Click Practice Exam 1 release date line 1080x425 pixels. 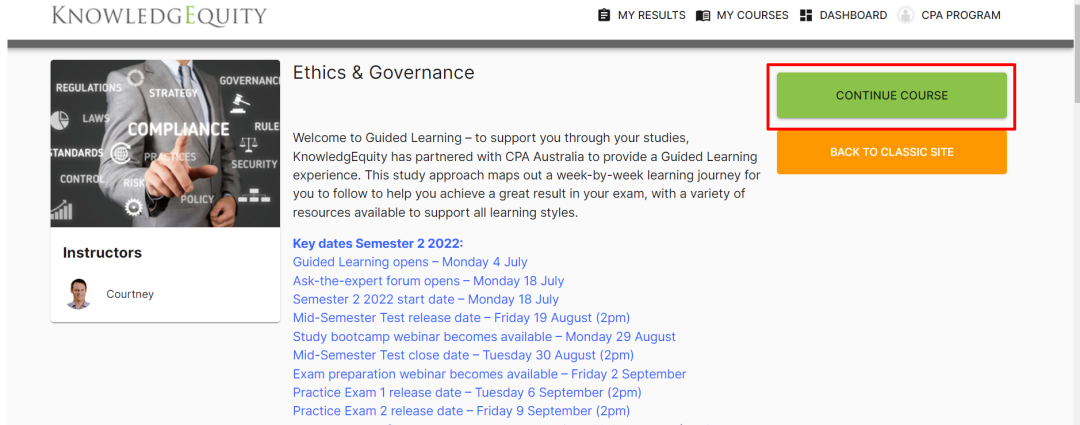[467, 392]
